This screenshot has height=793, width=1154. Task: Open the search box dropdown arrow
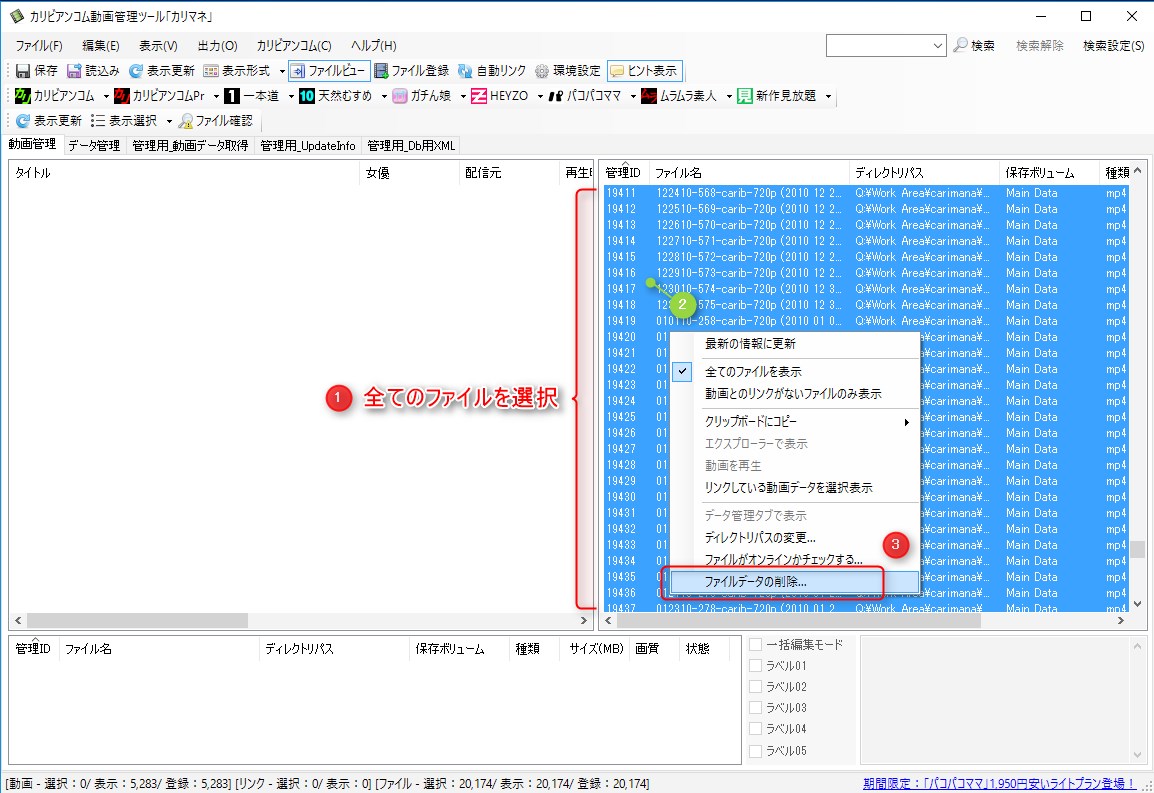coord(938,45)
